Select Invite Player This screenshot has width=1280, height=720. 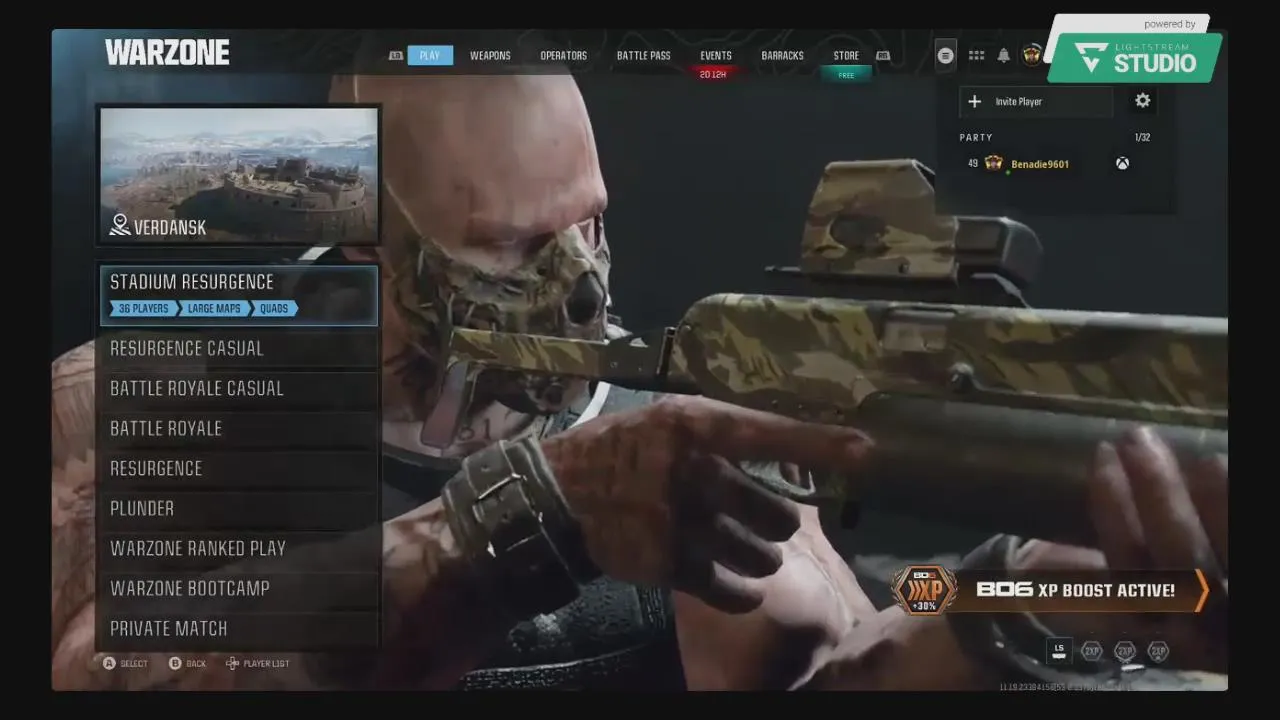pos(1036,101)
